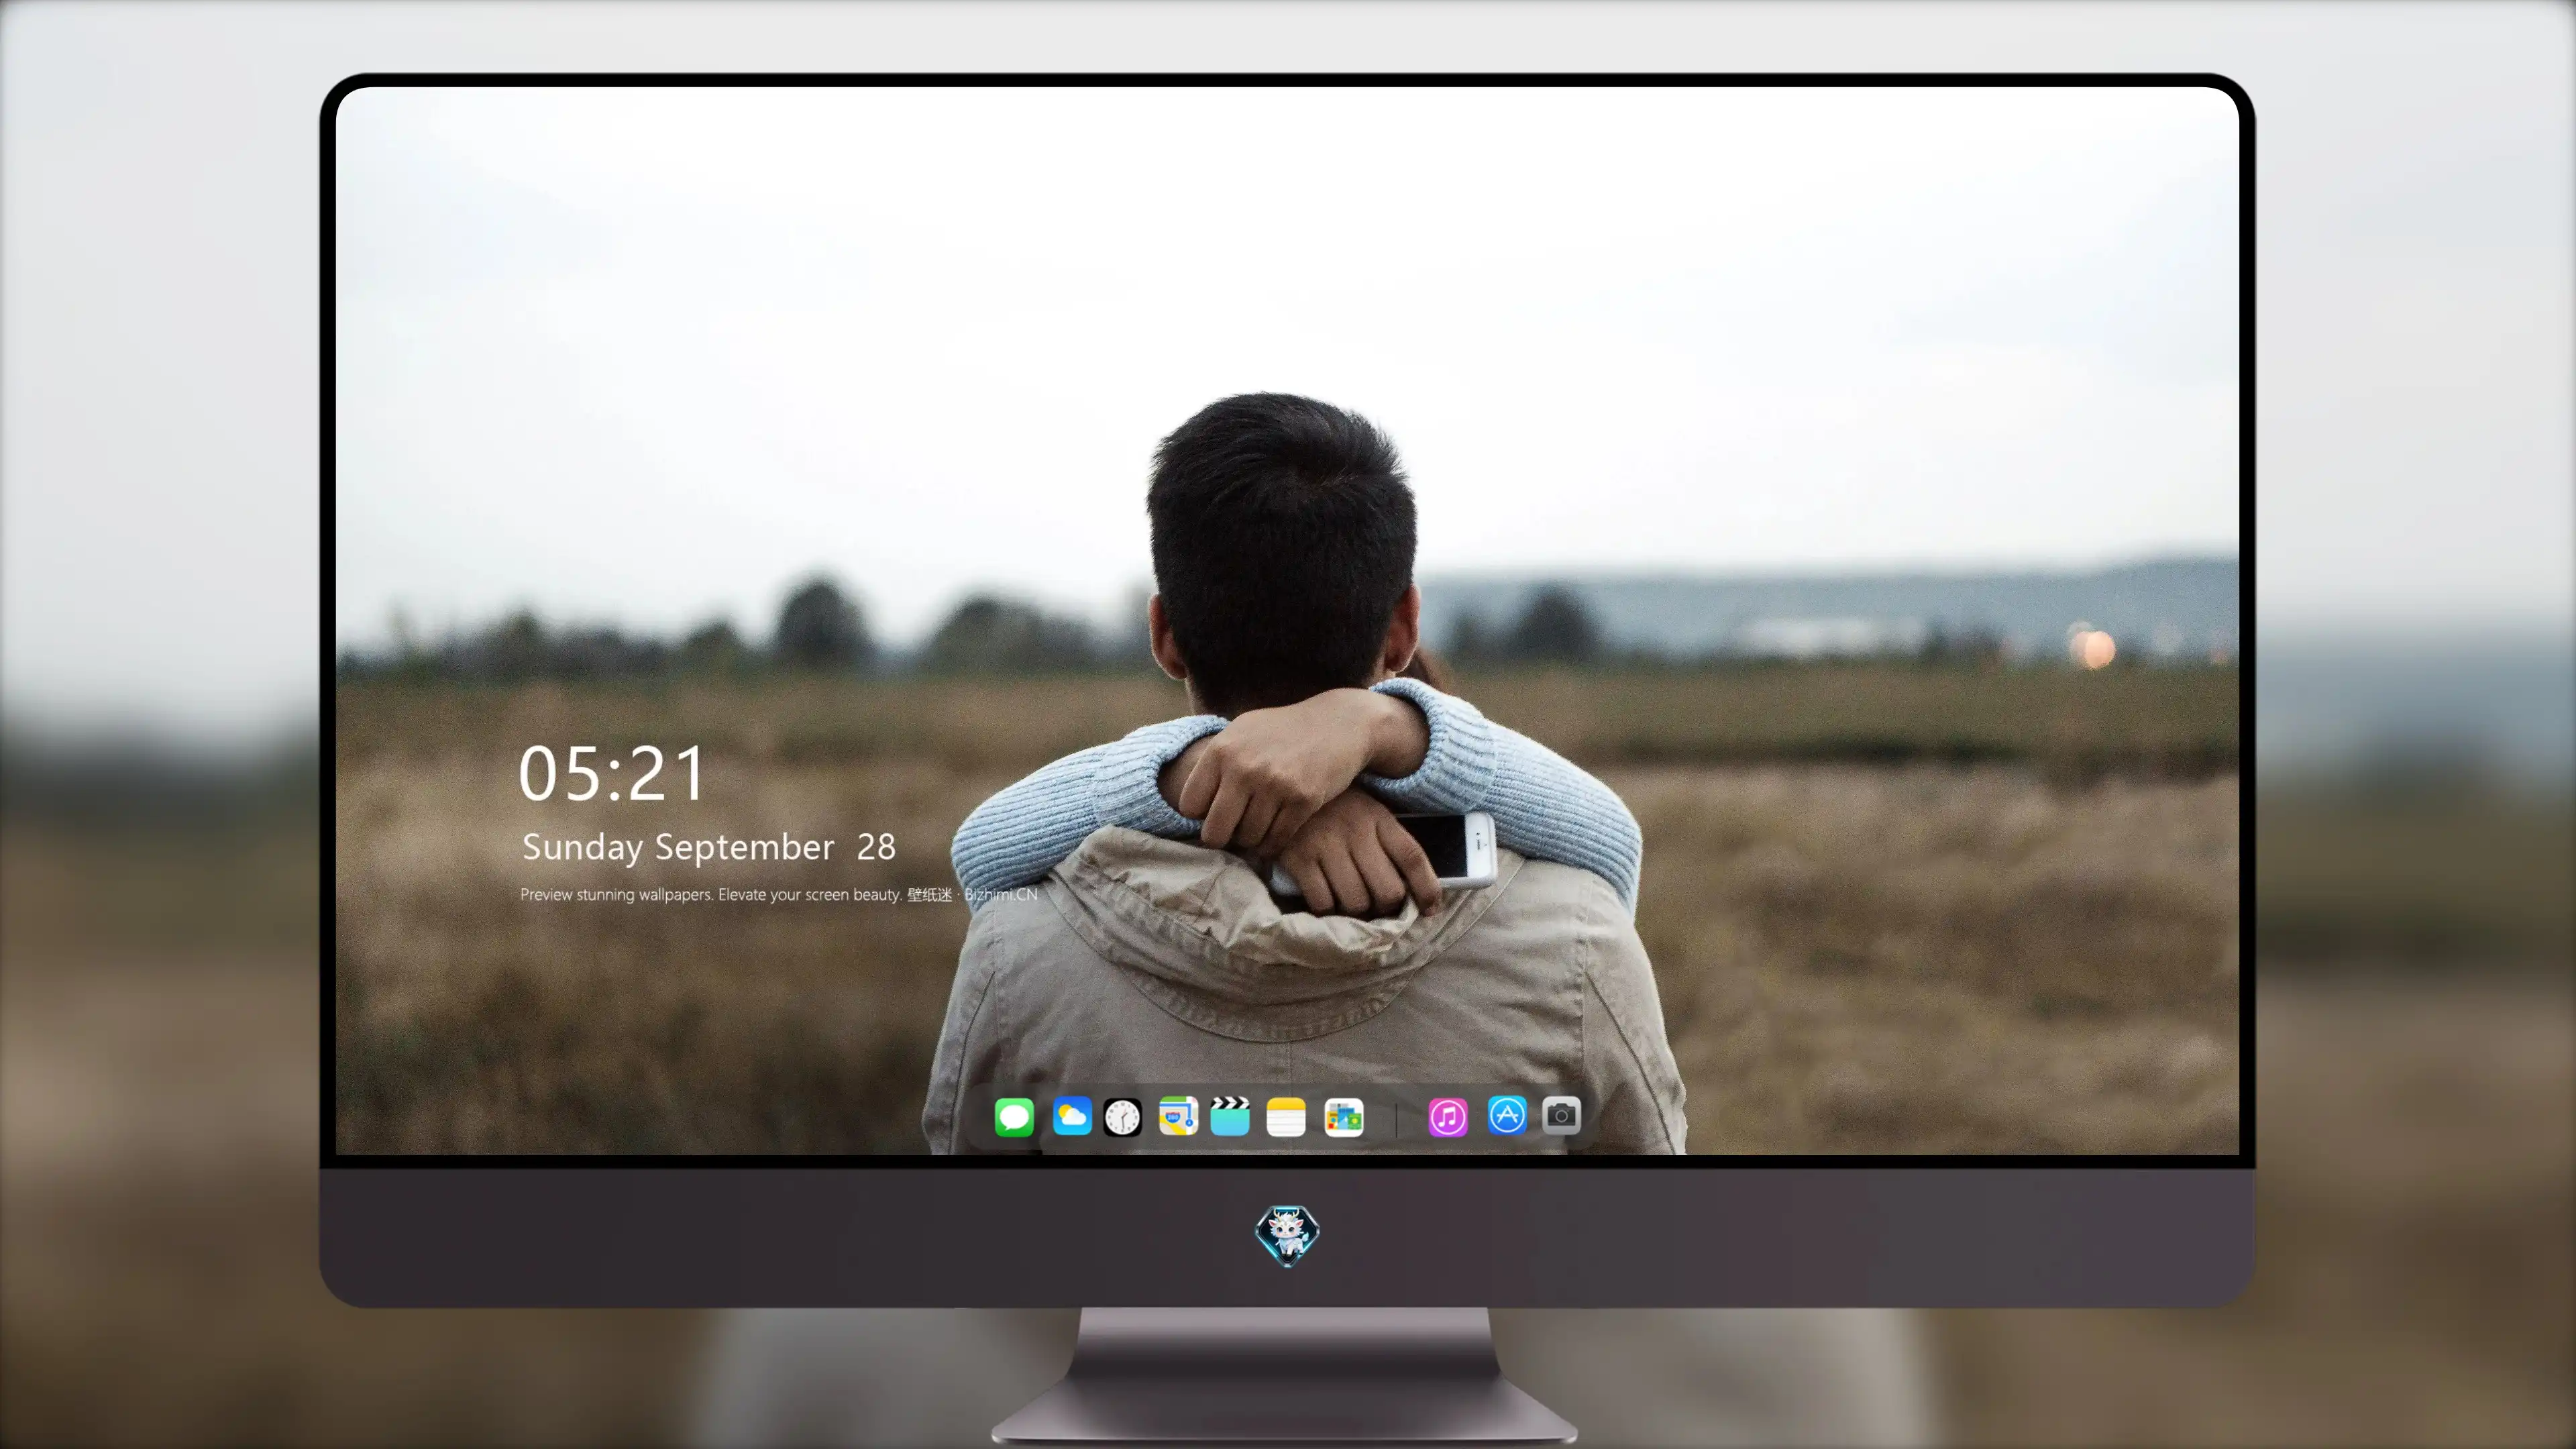Screen dimensions: 2576x1449
Task: Open the gray Camera app in the dock
Action: point(1561,1115)
